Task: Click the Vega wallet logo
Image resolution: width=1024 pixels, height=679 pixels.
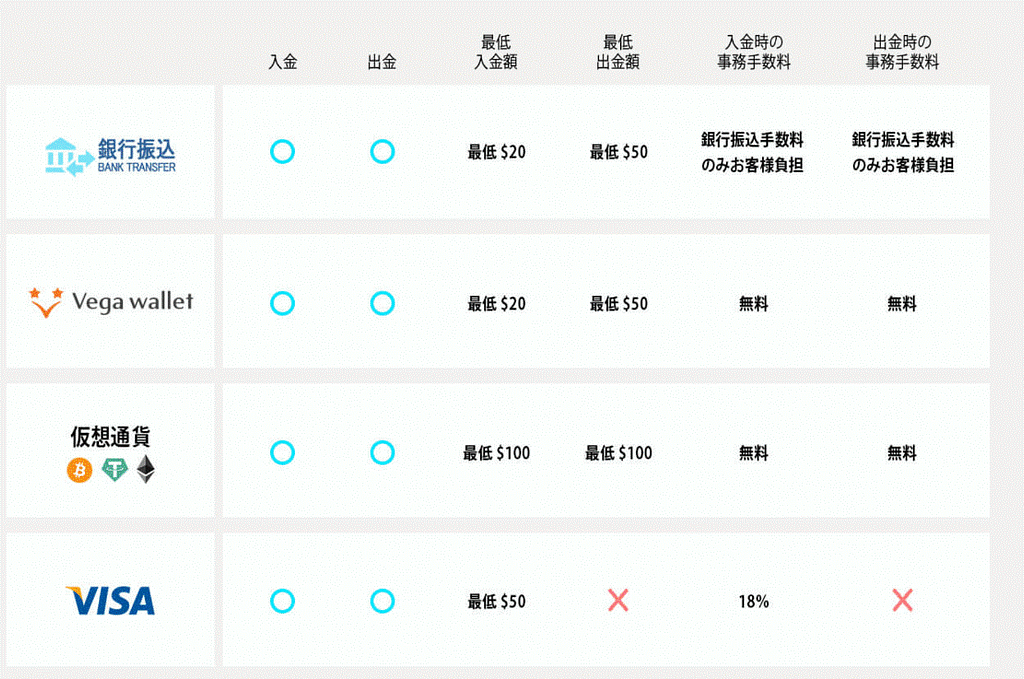Action: coord(111,302)
